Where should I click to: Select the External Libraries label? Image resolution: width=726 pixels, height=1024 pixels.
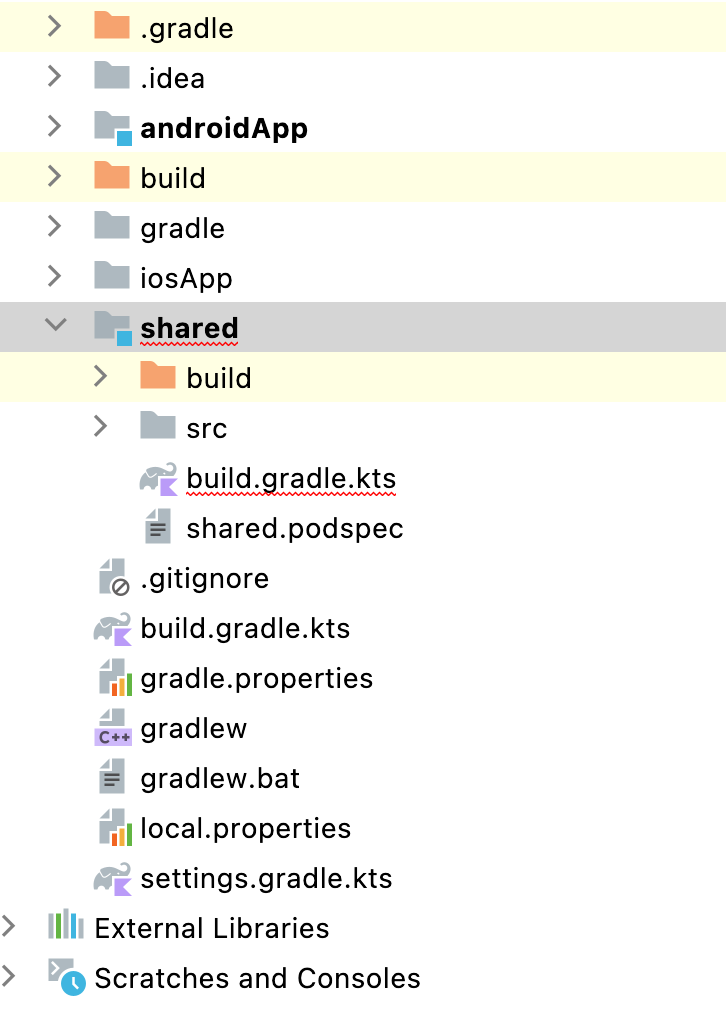pyautogui.click(x=212, y=928)
